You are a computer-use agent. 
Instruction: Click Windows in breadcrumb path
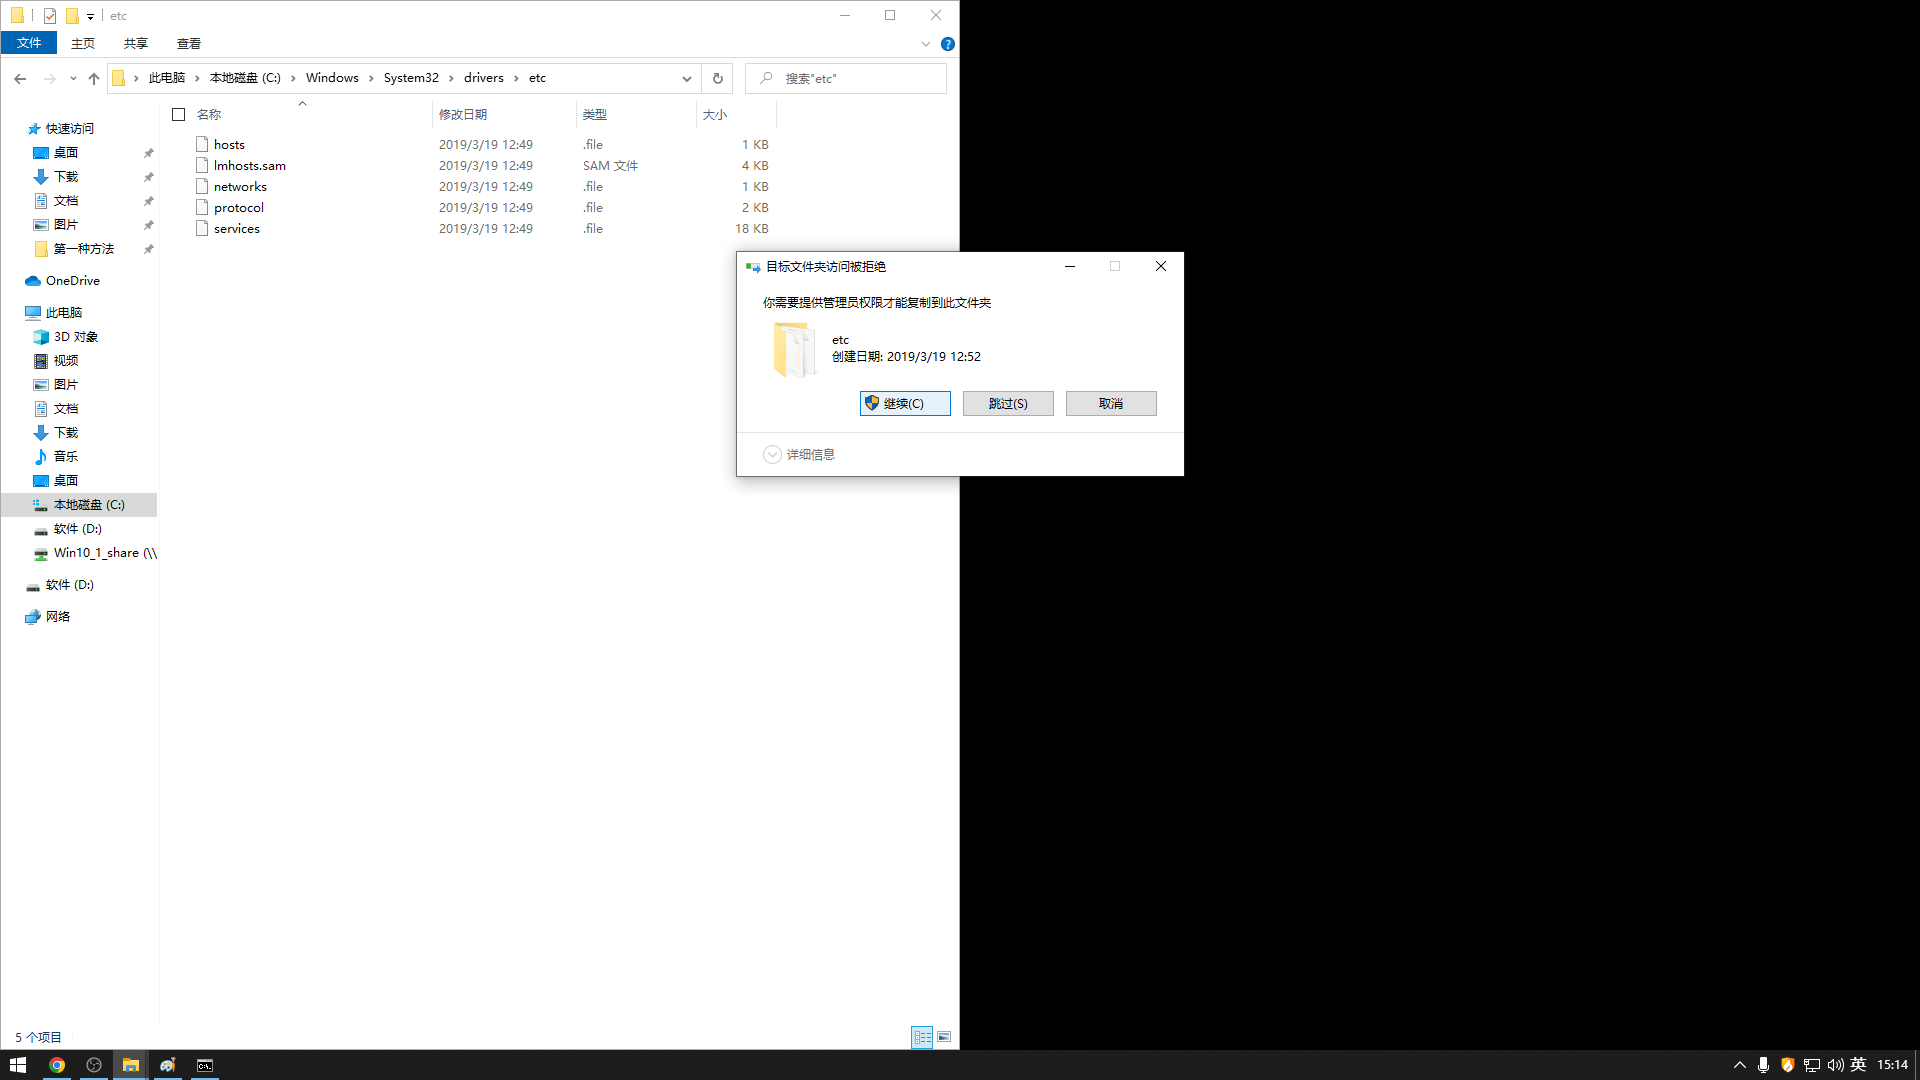point(332,78)
